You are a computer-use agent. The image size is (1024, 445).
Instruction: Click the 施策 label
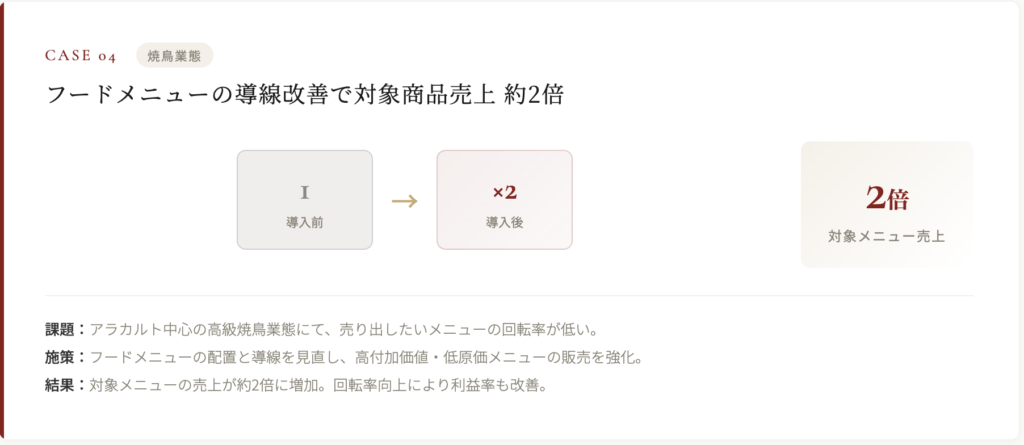(61, 357)
